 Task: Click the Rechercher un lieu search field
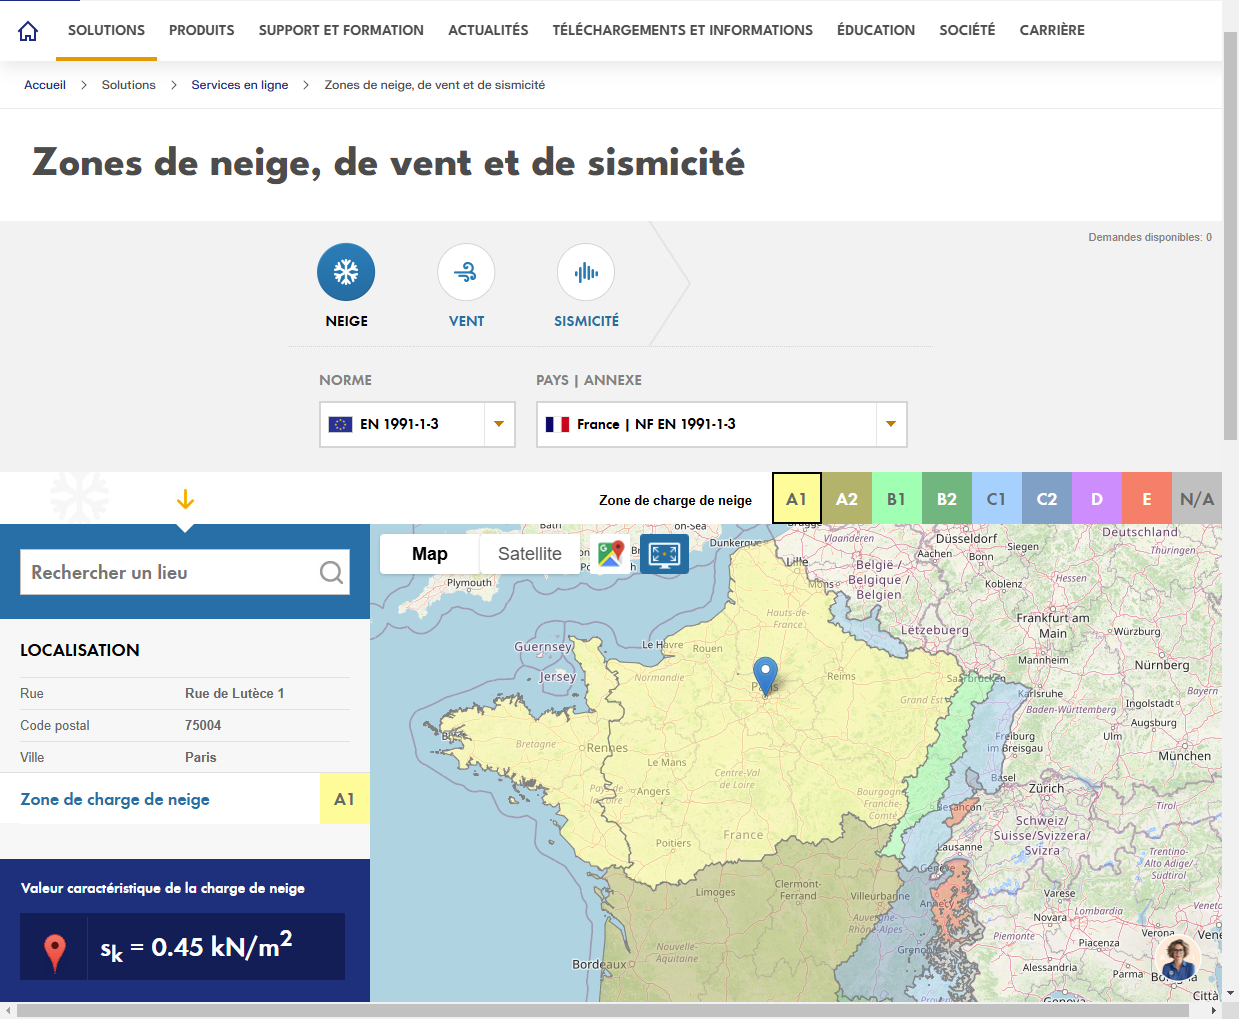pos(170,571)
